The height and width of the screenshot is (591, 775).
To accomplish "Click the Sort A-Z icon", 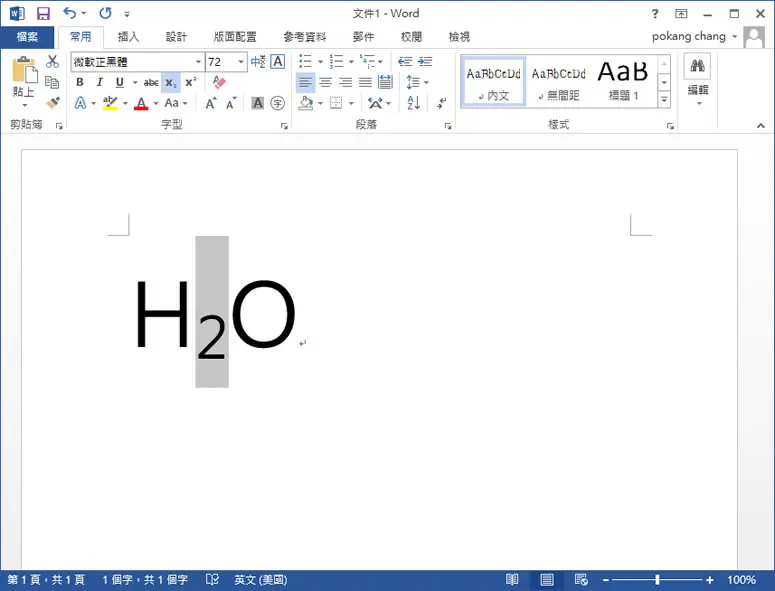I will (x=414, y=103).
